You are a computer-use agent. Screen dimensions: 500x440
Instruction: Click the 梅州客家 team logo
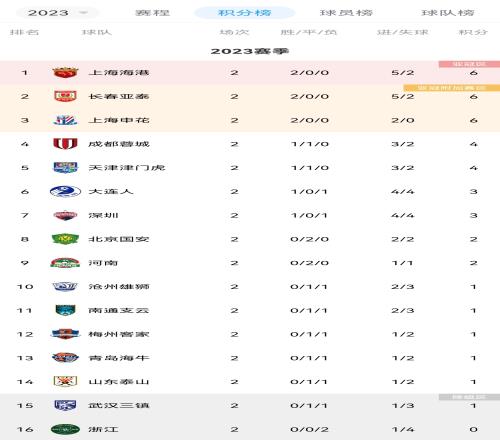65,334
